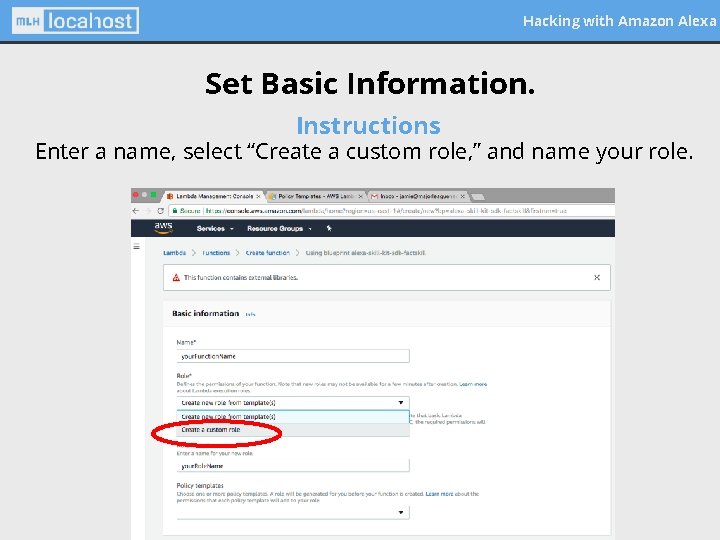Click Learn more link under Policy templates

439,494
